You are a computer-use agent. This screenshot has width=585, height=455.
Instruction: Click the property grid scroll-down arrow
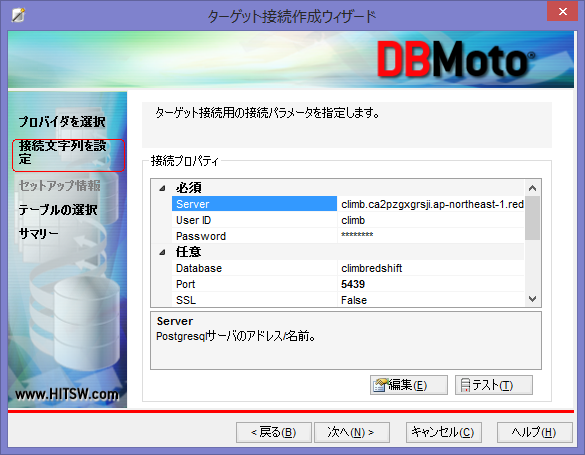[x=532, y=299]
